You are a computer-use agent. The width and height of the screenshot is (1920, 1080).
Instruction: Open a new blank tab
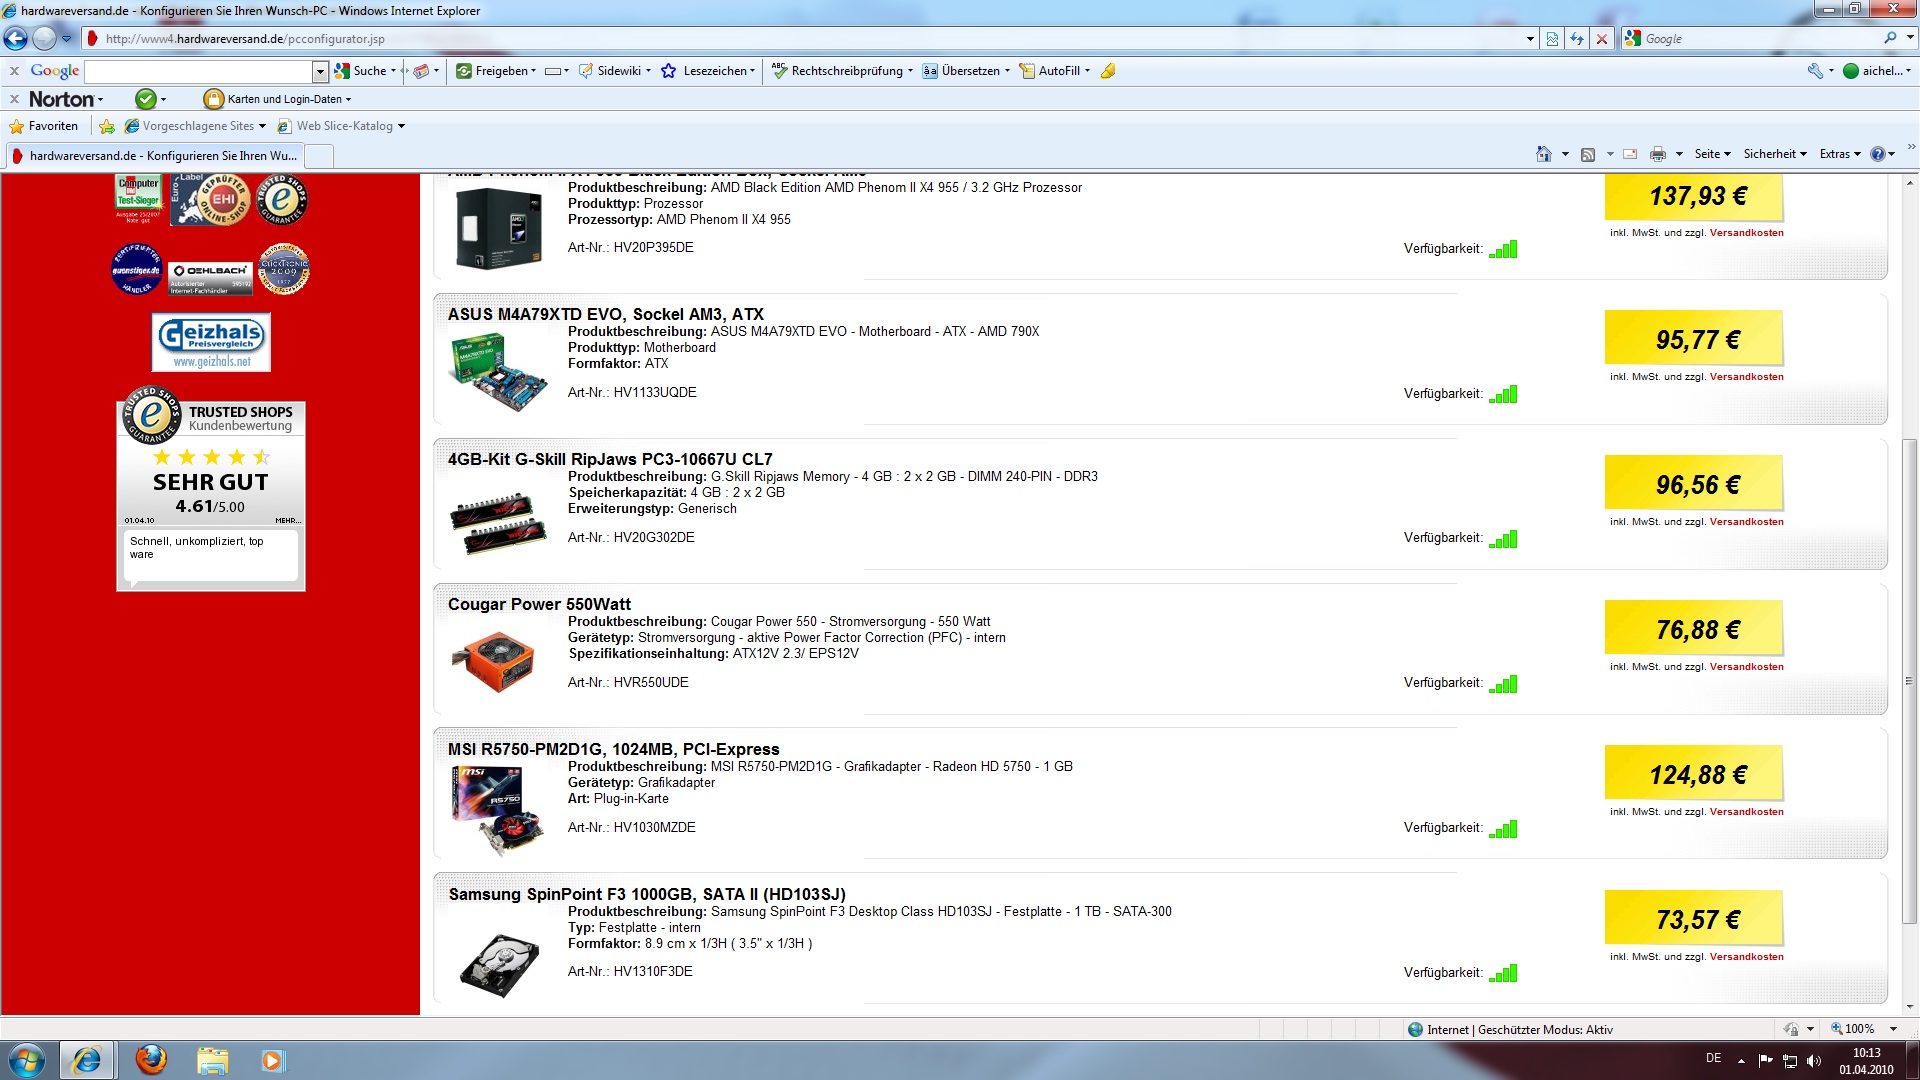click(x=319, y=156)
